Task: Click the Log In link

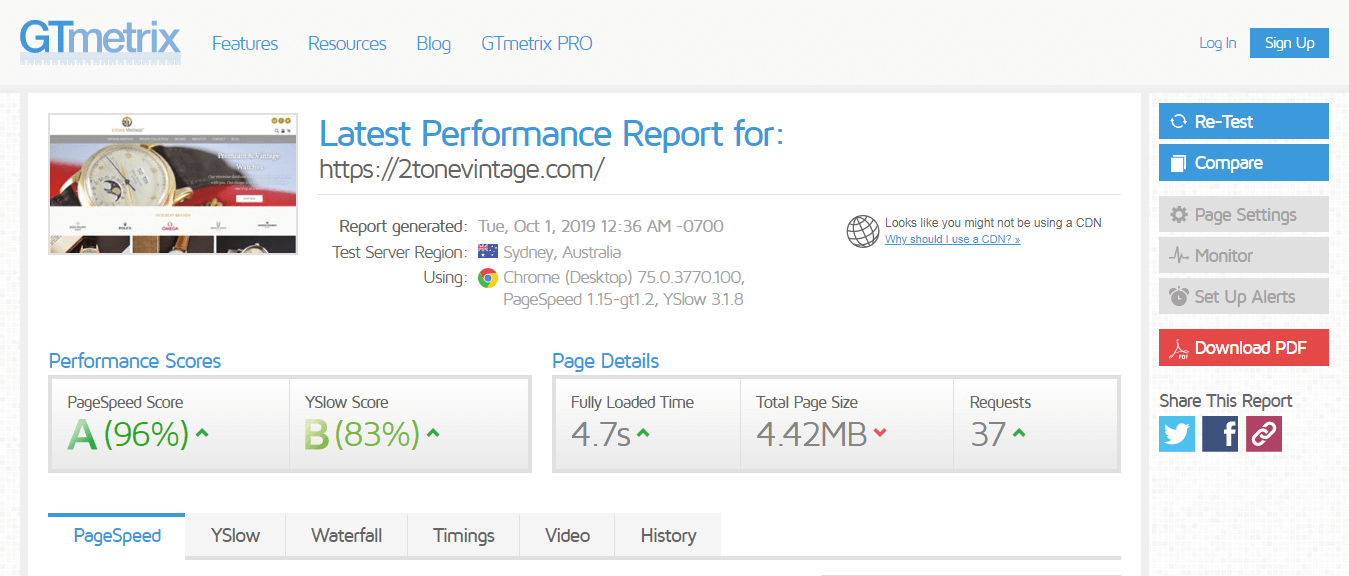Action: tap(1218, 43)
